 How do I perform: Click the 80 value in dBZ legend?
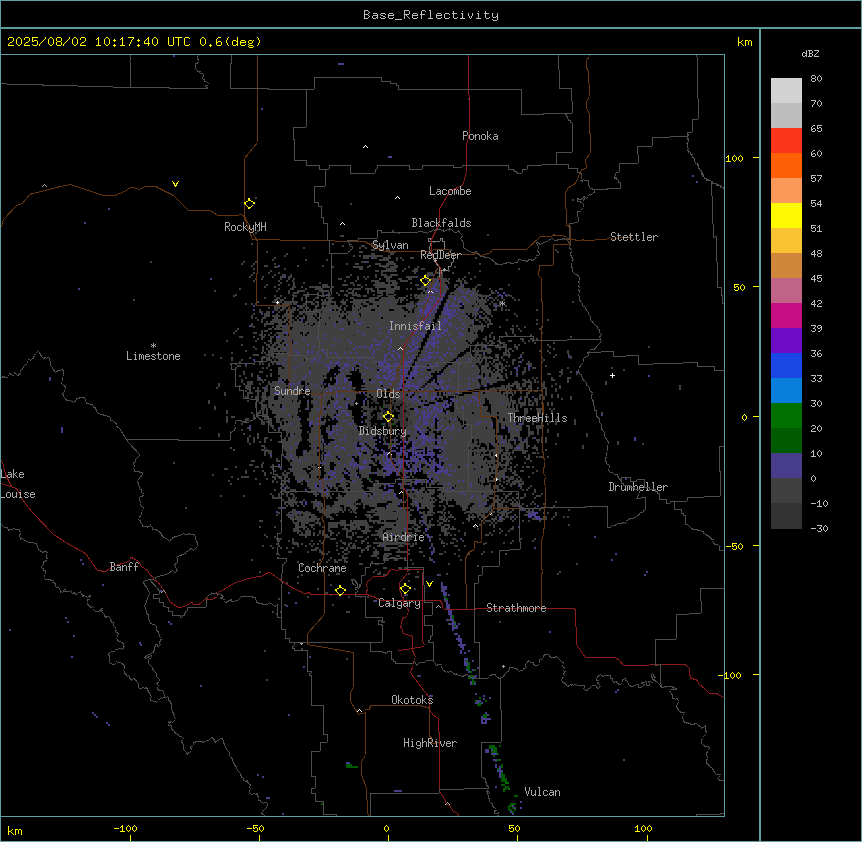click(816, 79)
